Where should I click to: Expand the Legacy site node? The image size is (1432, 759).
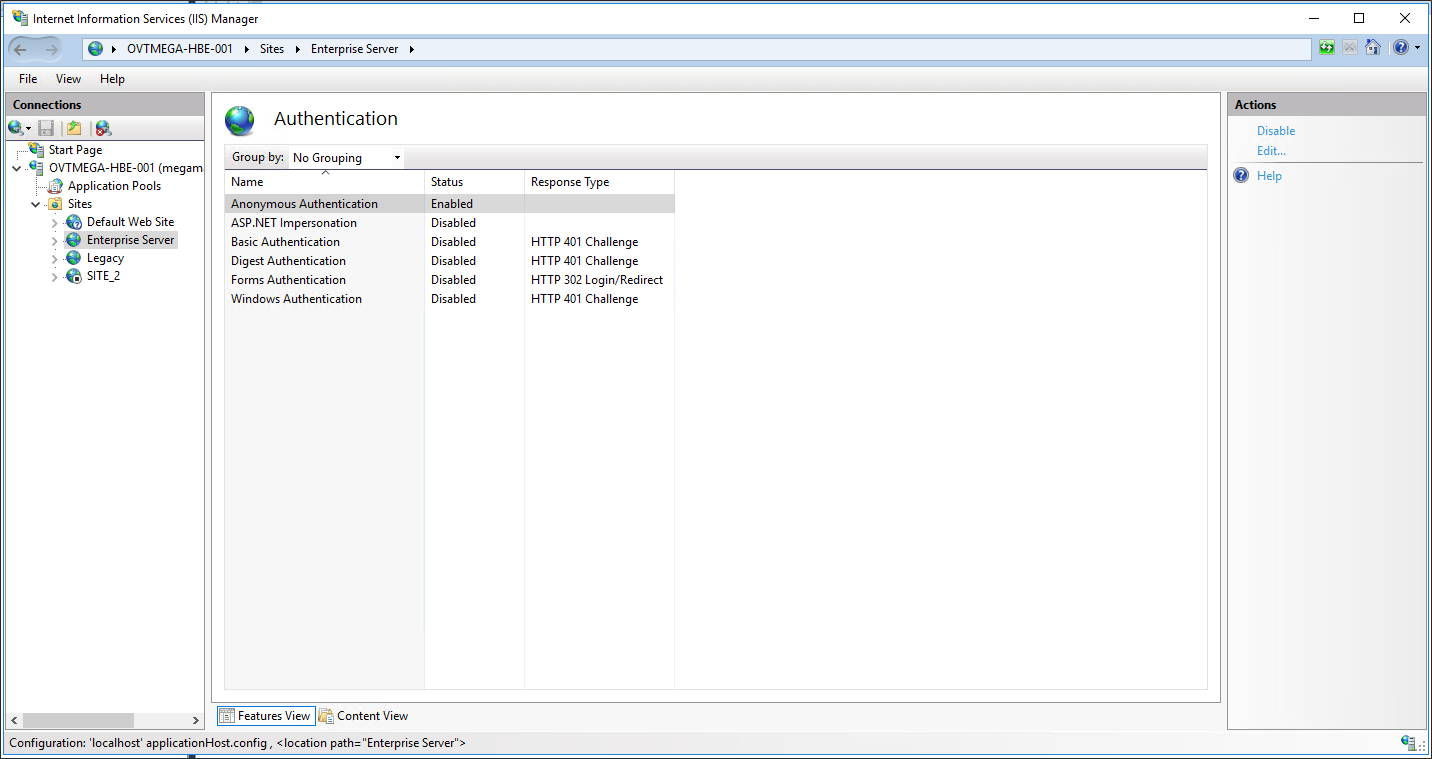click(55, 258)
